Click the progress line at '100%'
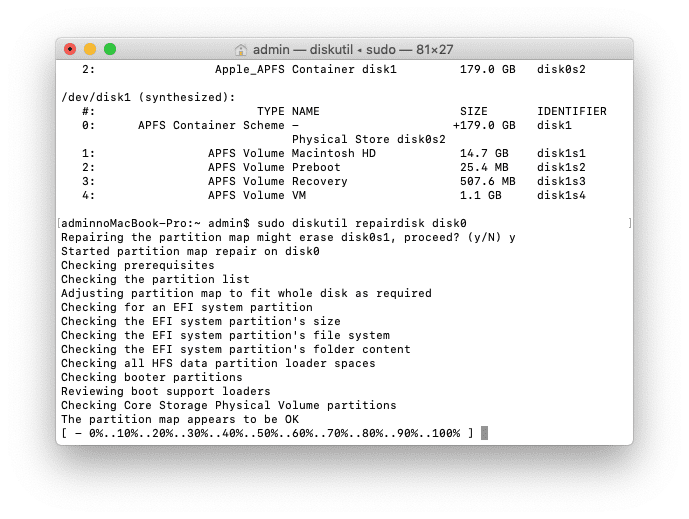This screenshot has height=519, width=689. click(x=446, y=434)
